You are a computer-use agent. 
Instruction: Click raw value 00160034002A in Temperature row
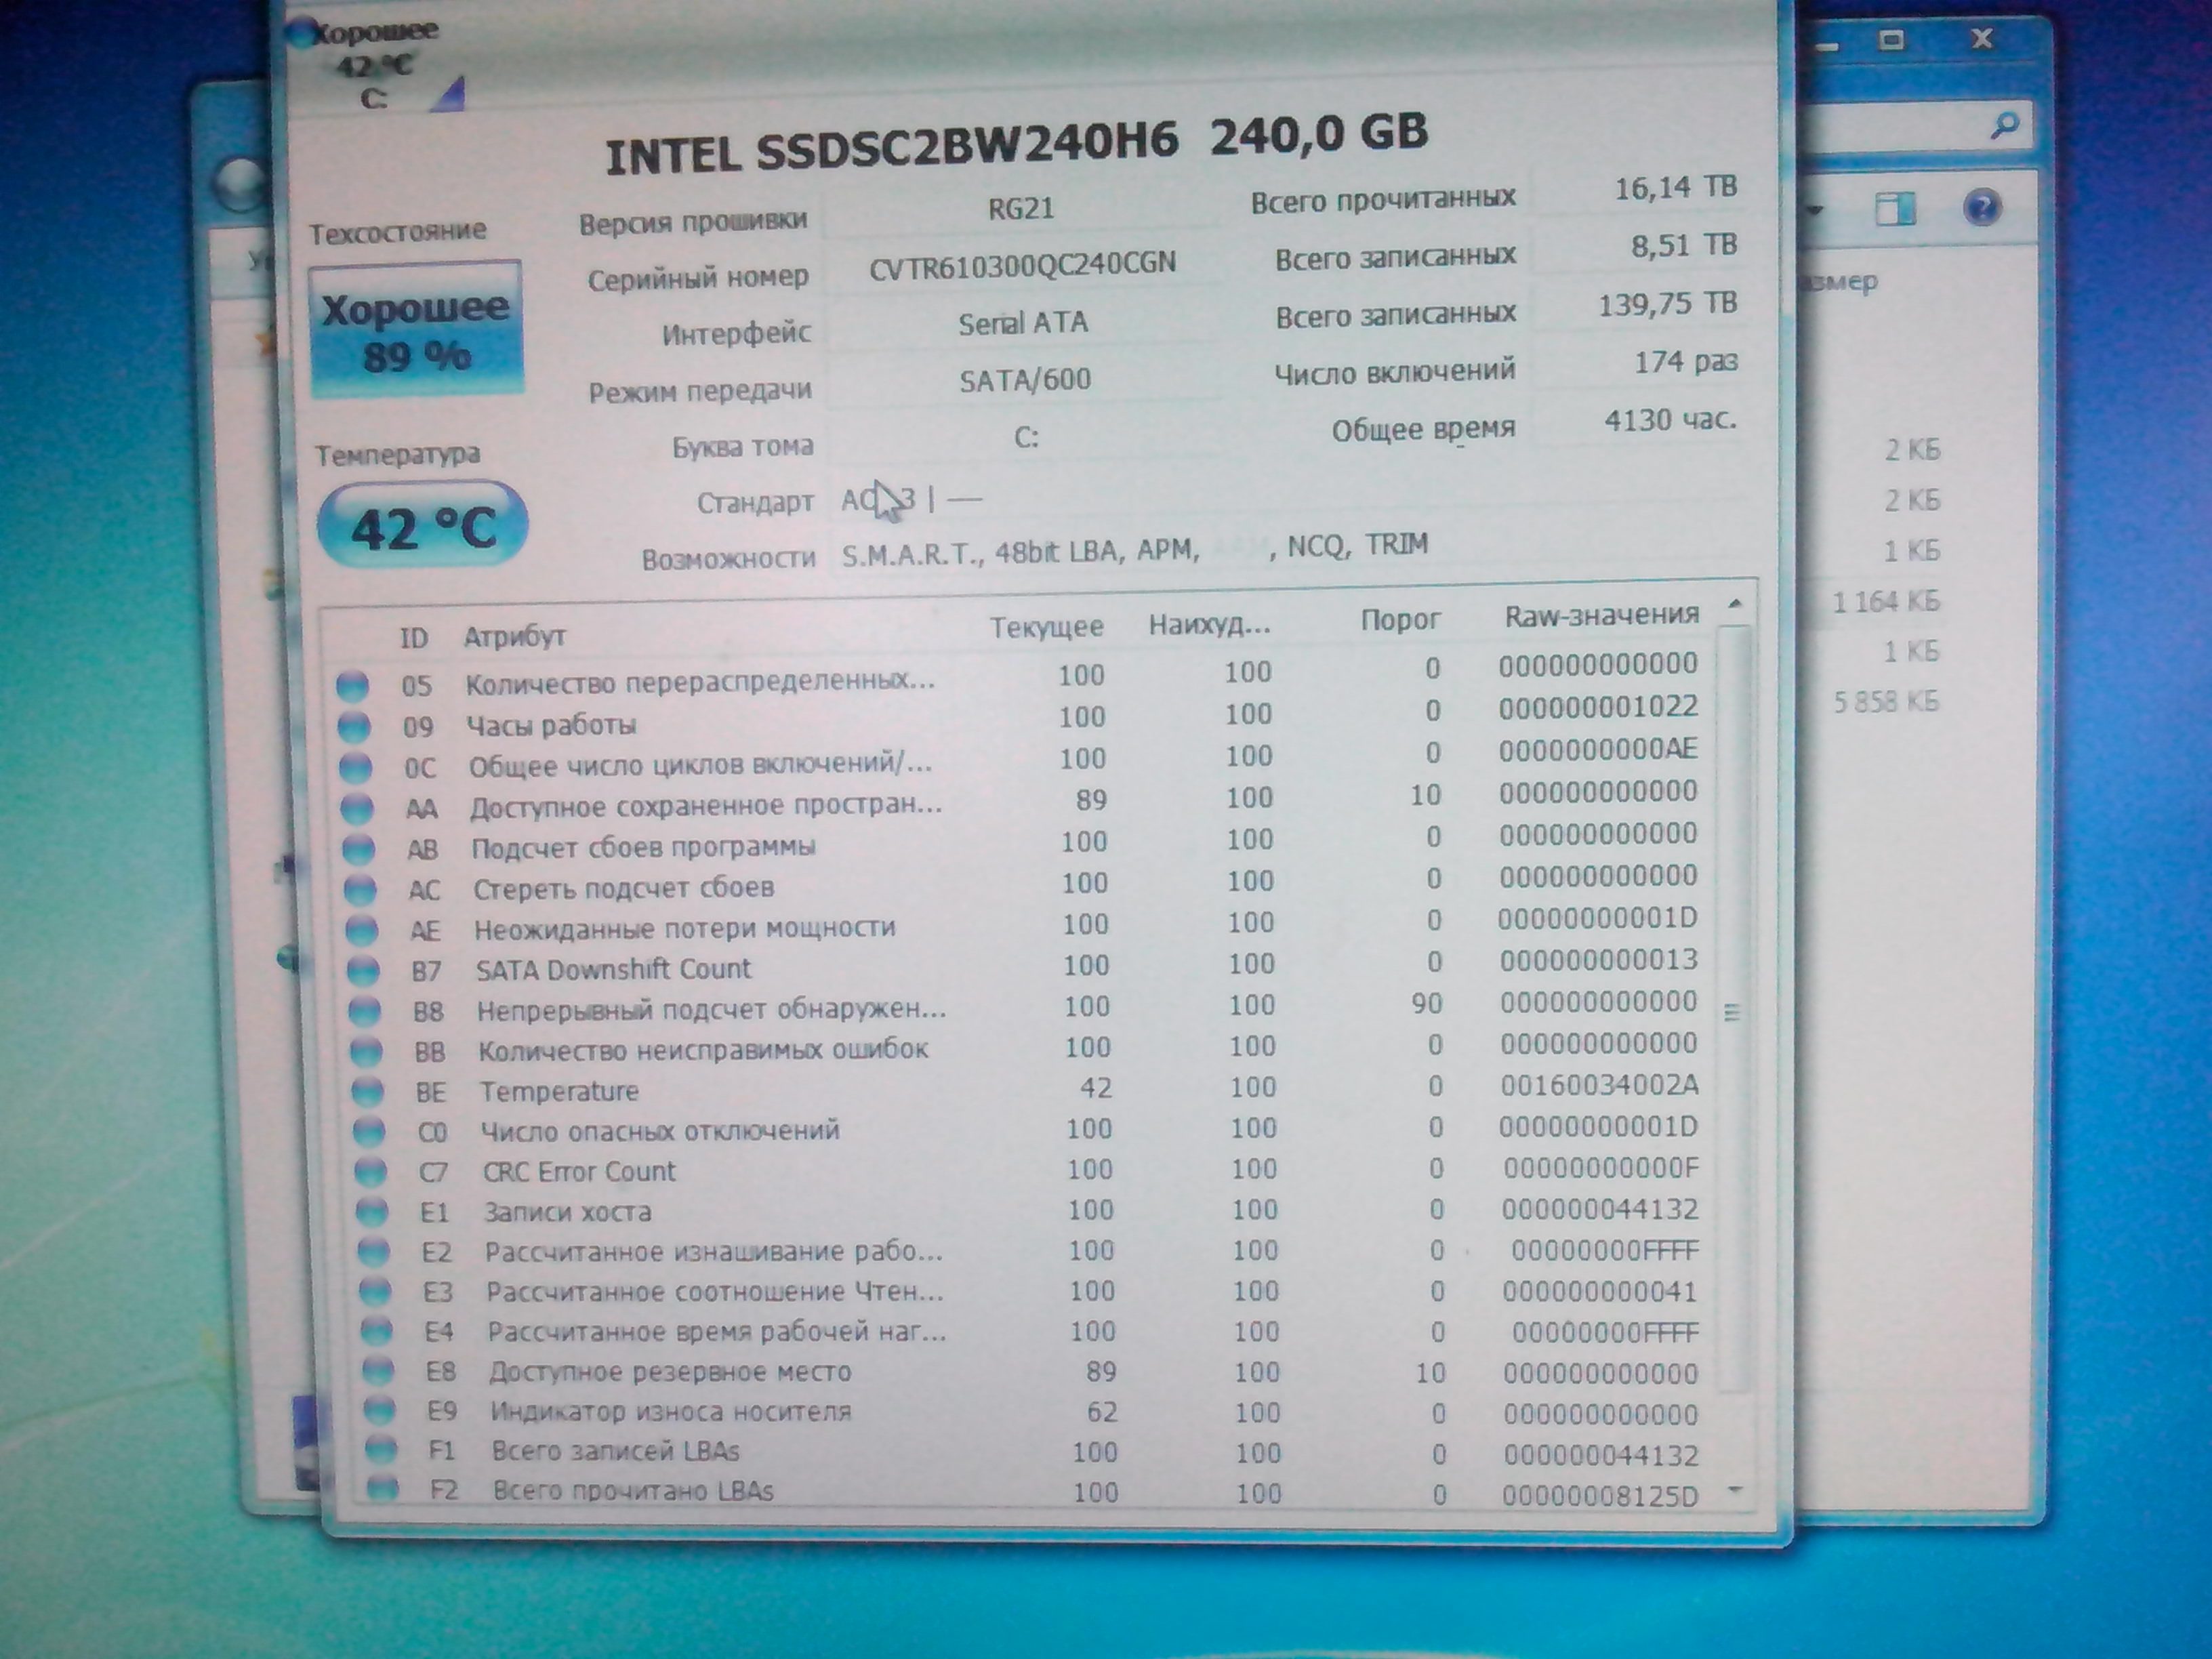tap(1599, 1085)
